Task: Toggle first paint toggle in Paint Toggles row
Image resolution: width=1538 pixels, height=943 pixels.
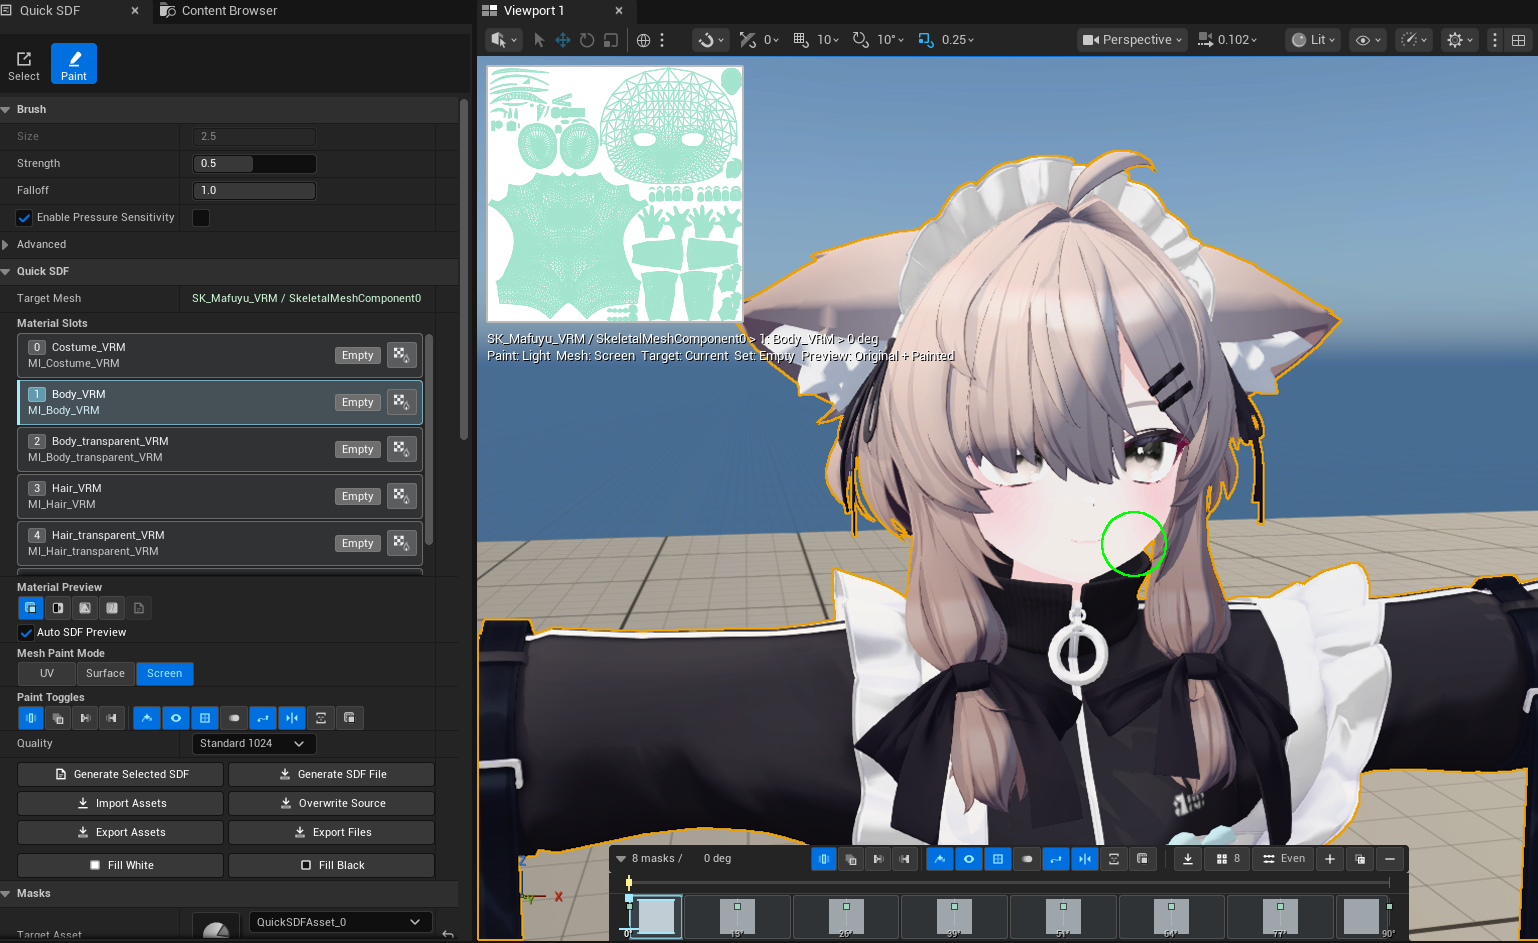Action: [x=31, y=718]
